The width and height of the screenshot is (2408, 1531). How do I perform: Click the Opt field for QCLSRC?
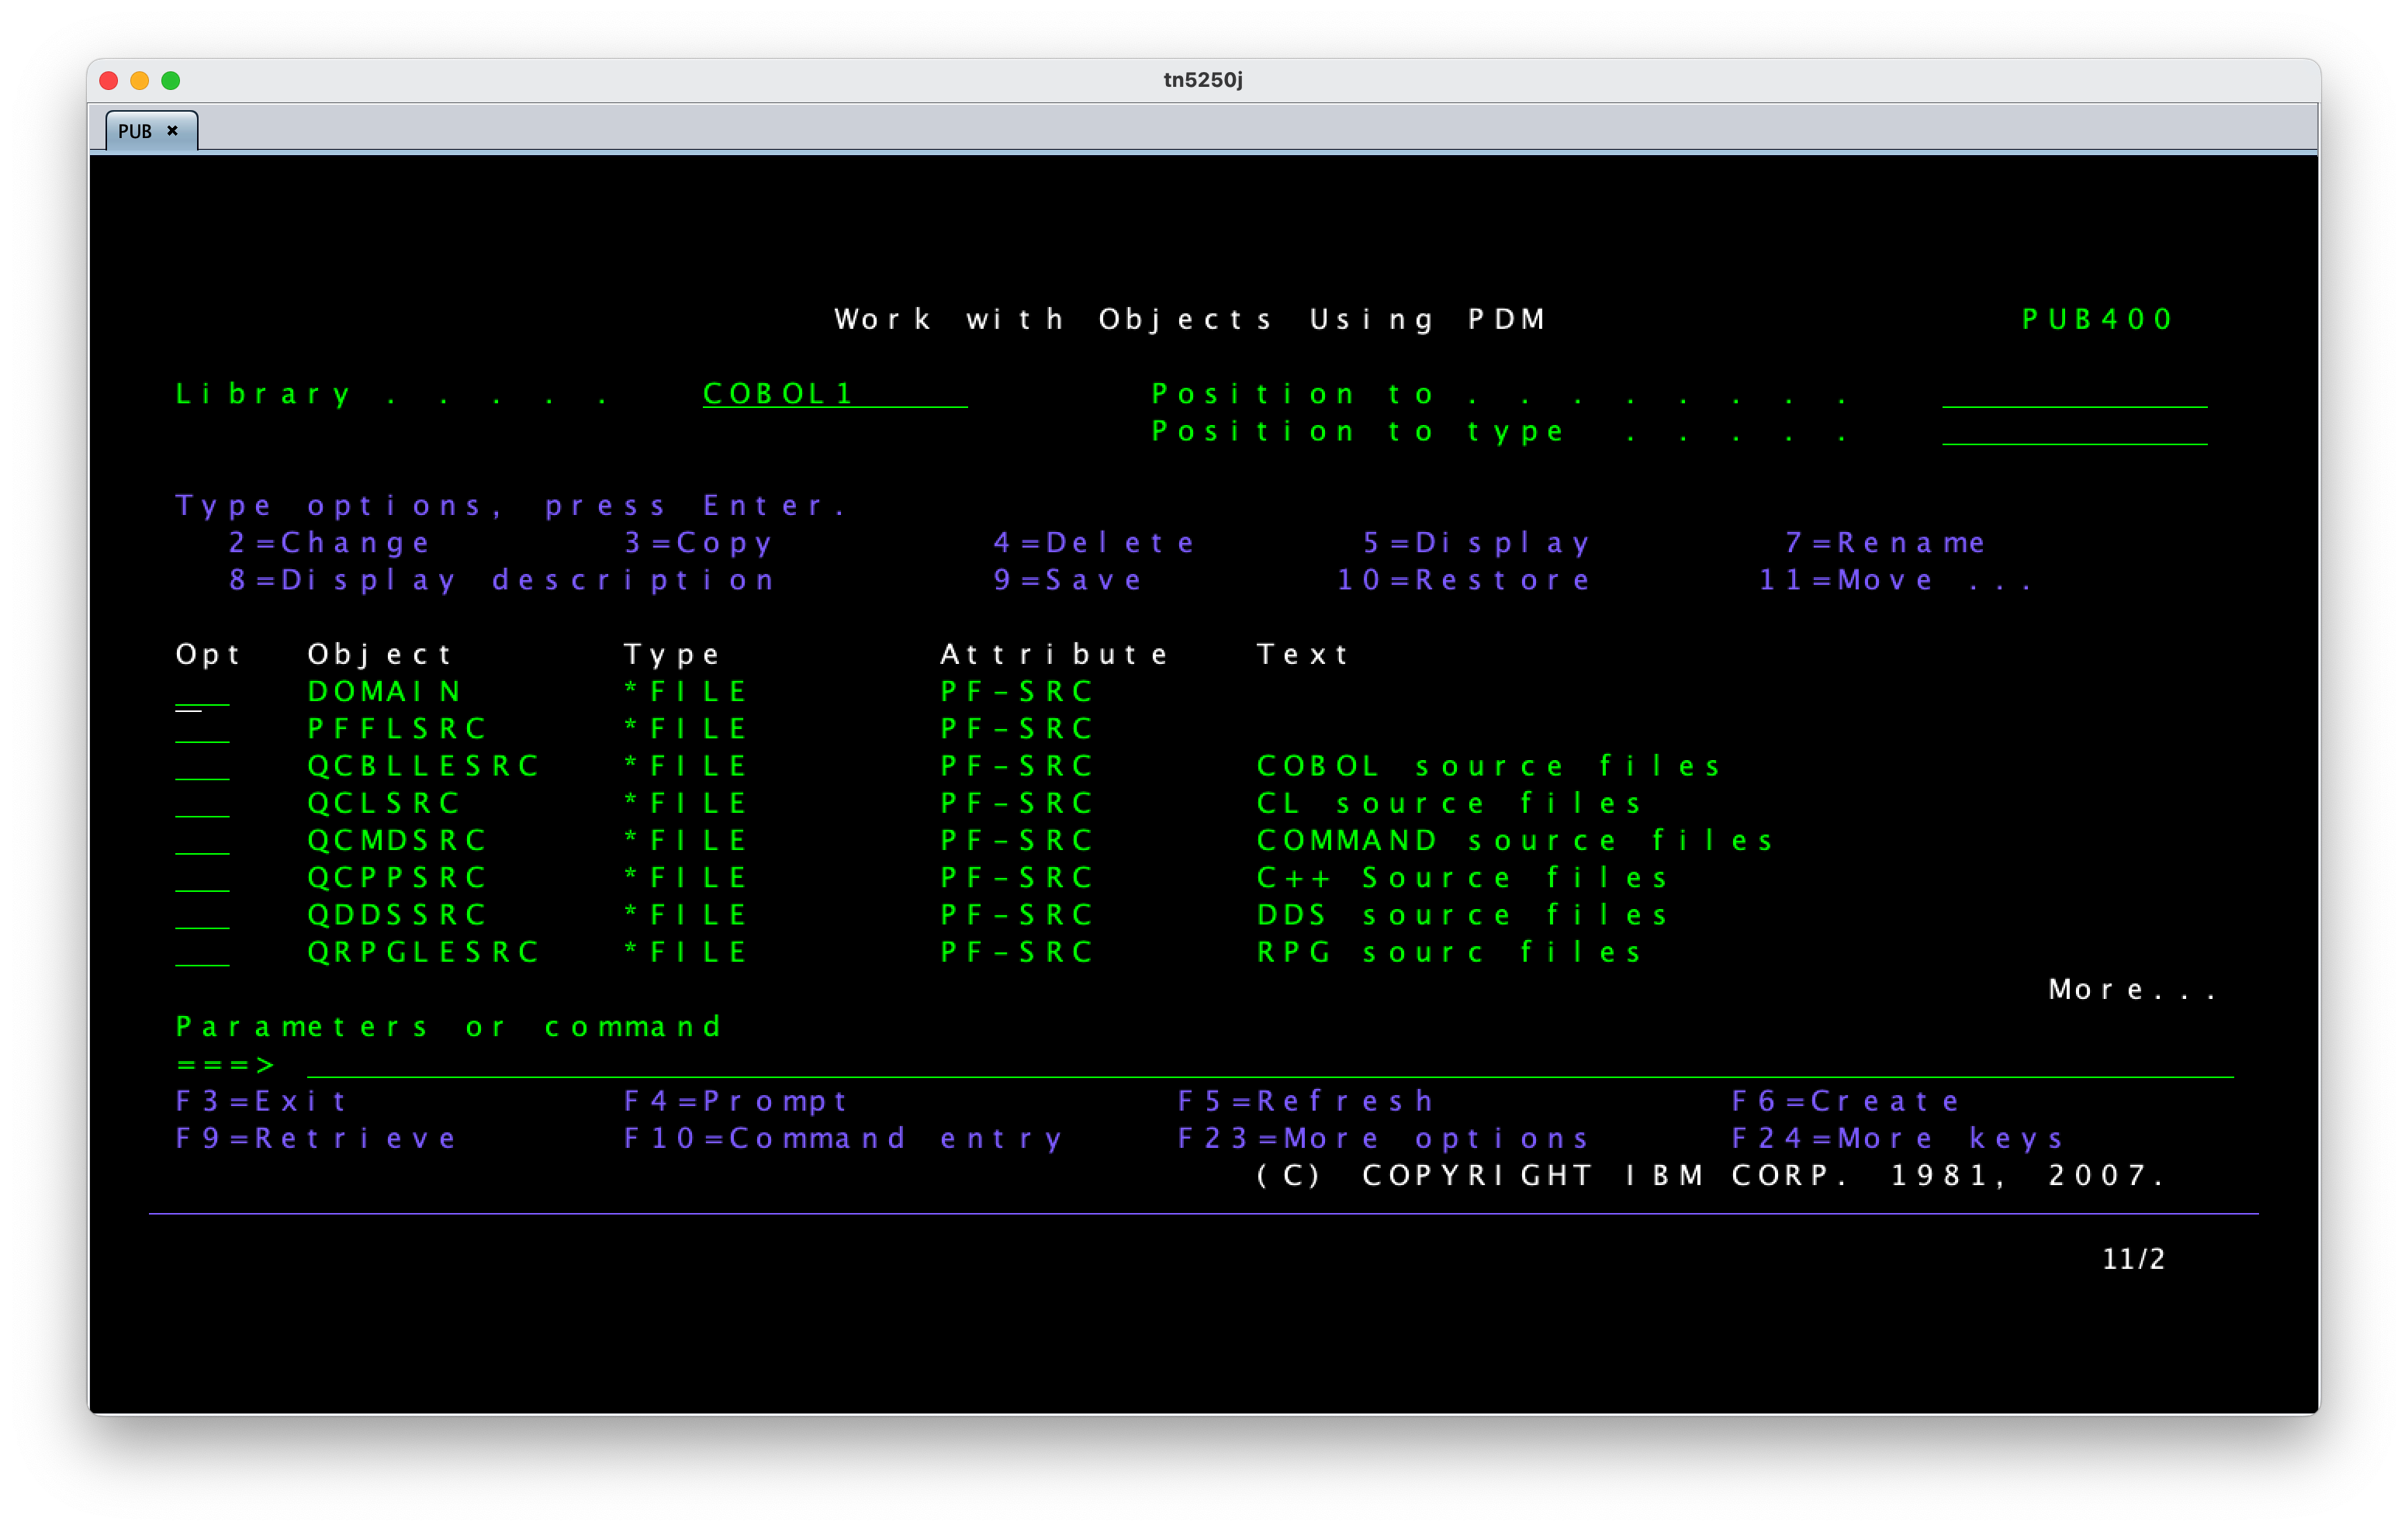202,803
